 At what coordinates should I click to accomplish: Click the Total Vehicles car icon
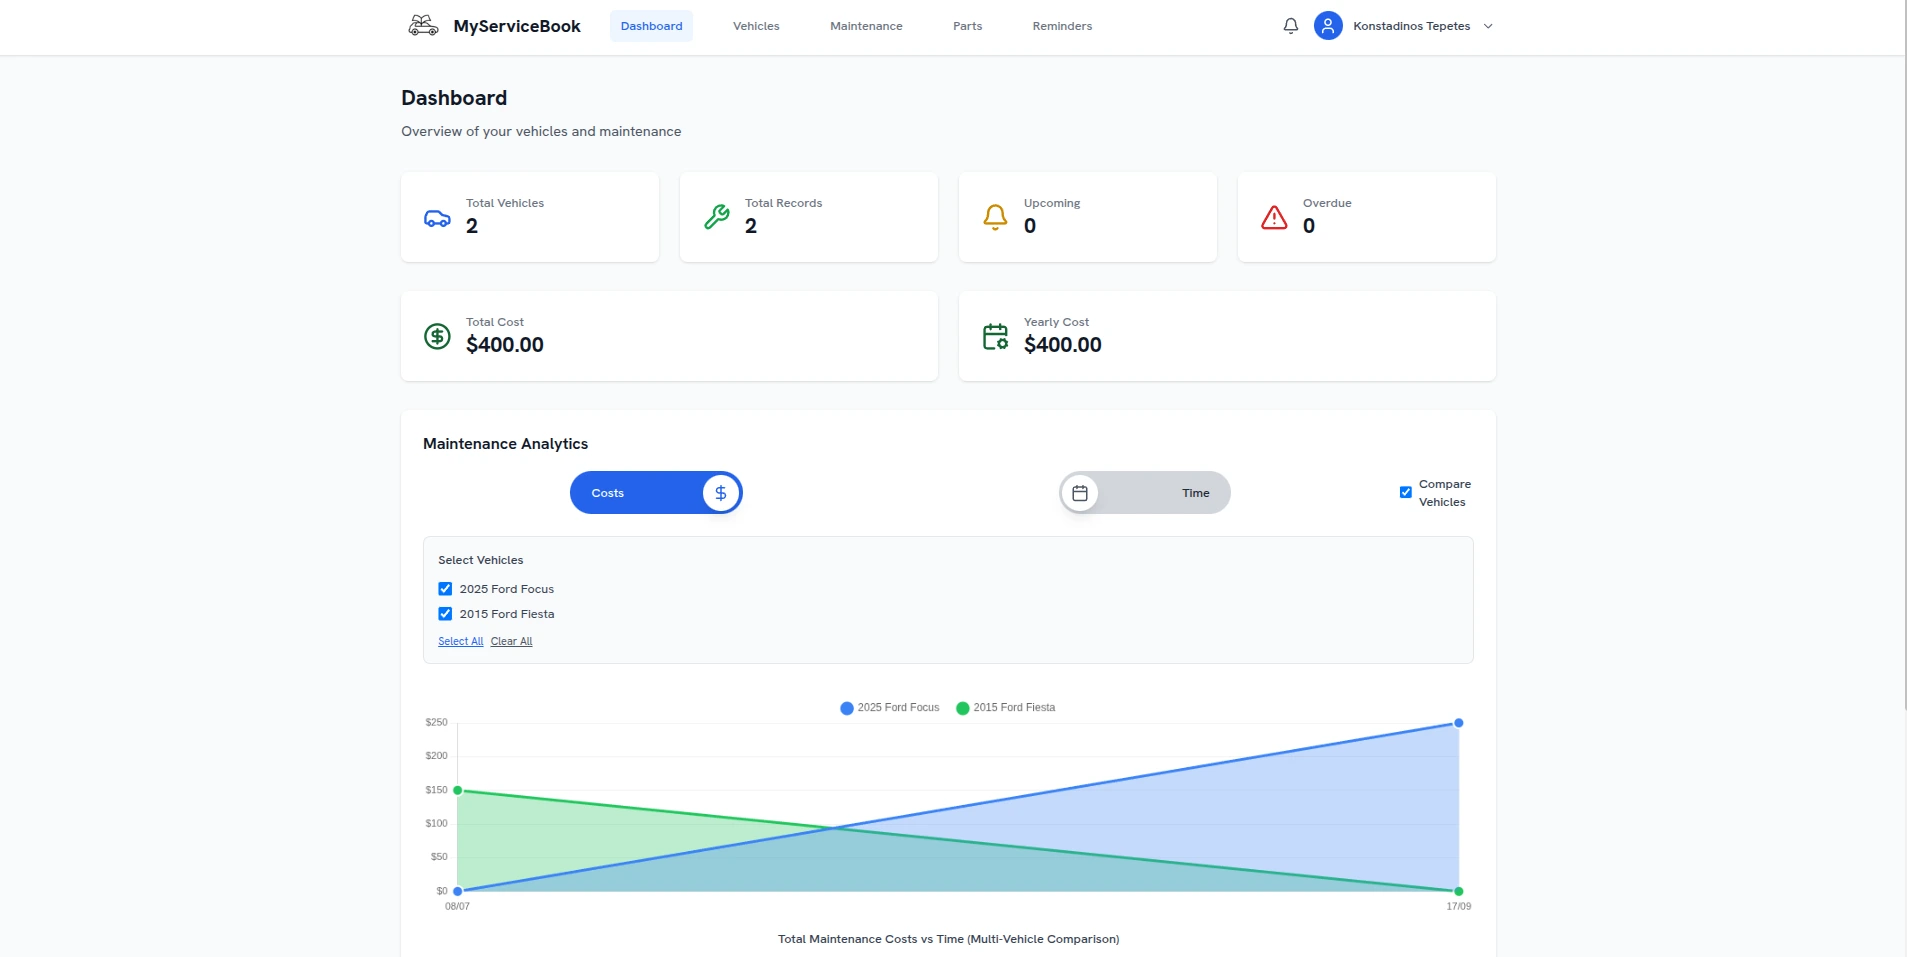pyautogui.click(x=437, y=218)
